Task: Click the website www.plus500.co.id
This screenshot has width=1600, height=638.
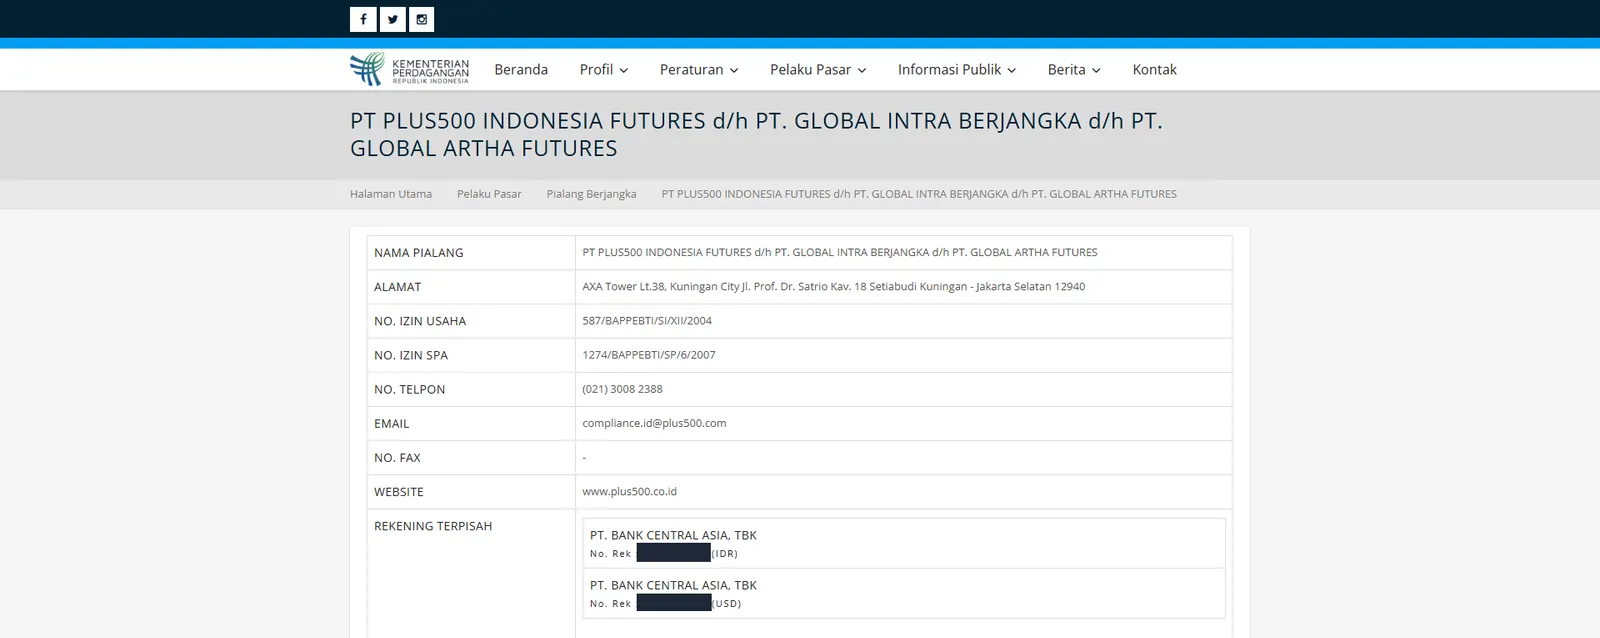Action: [630, 492]
